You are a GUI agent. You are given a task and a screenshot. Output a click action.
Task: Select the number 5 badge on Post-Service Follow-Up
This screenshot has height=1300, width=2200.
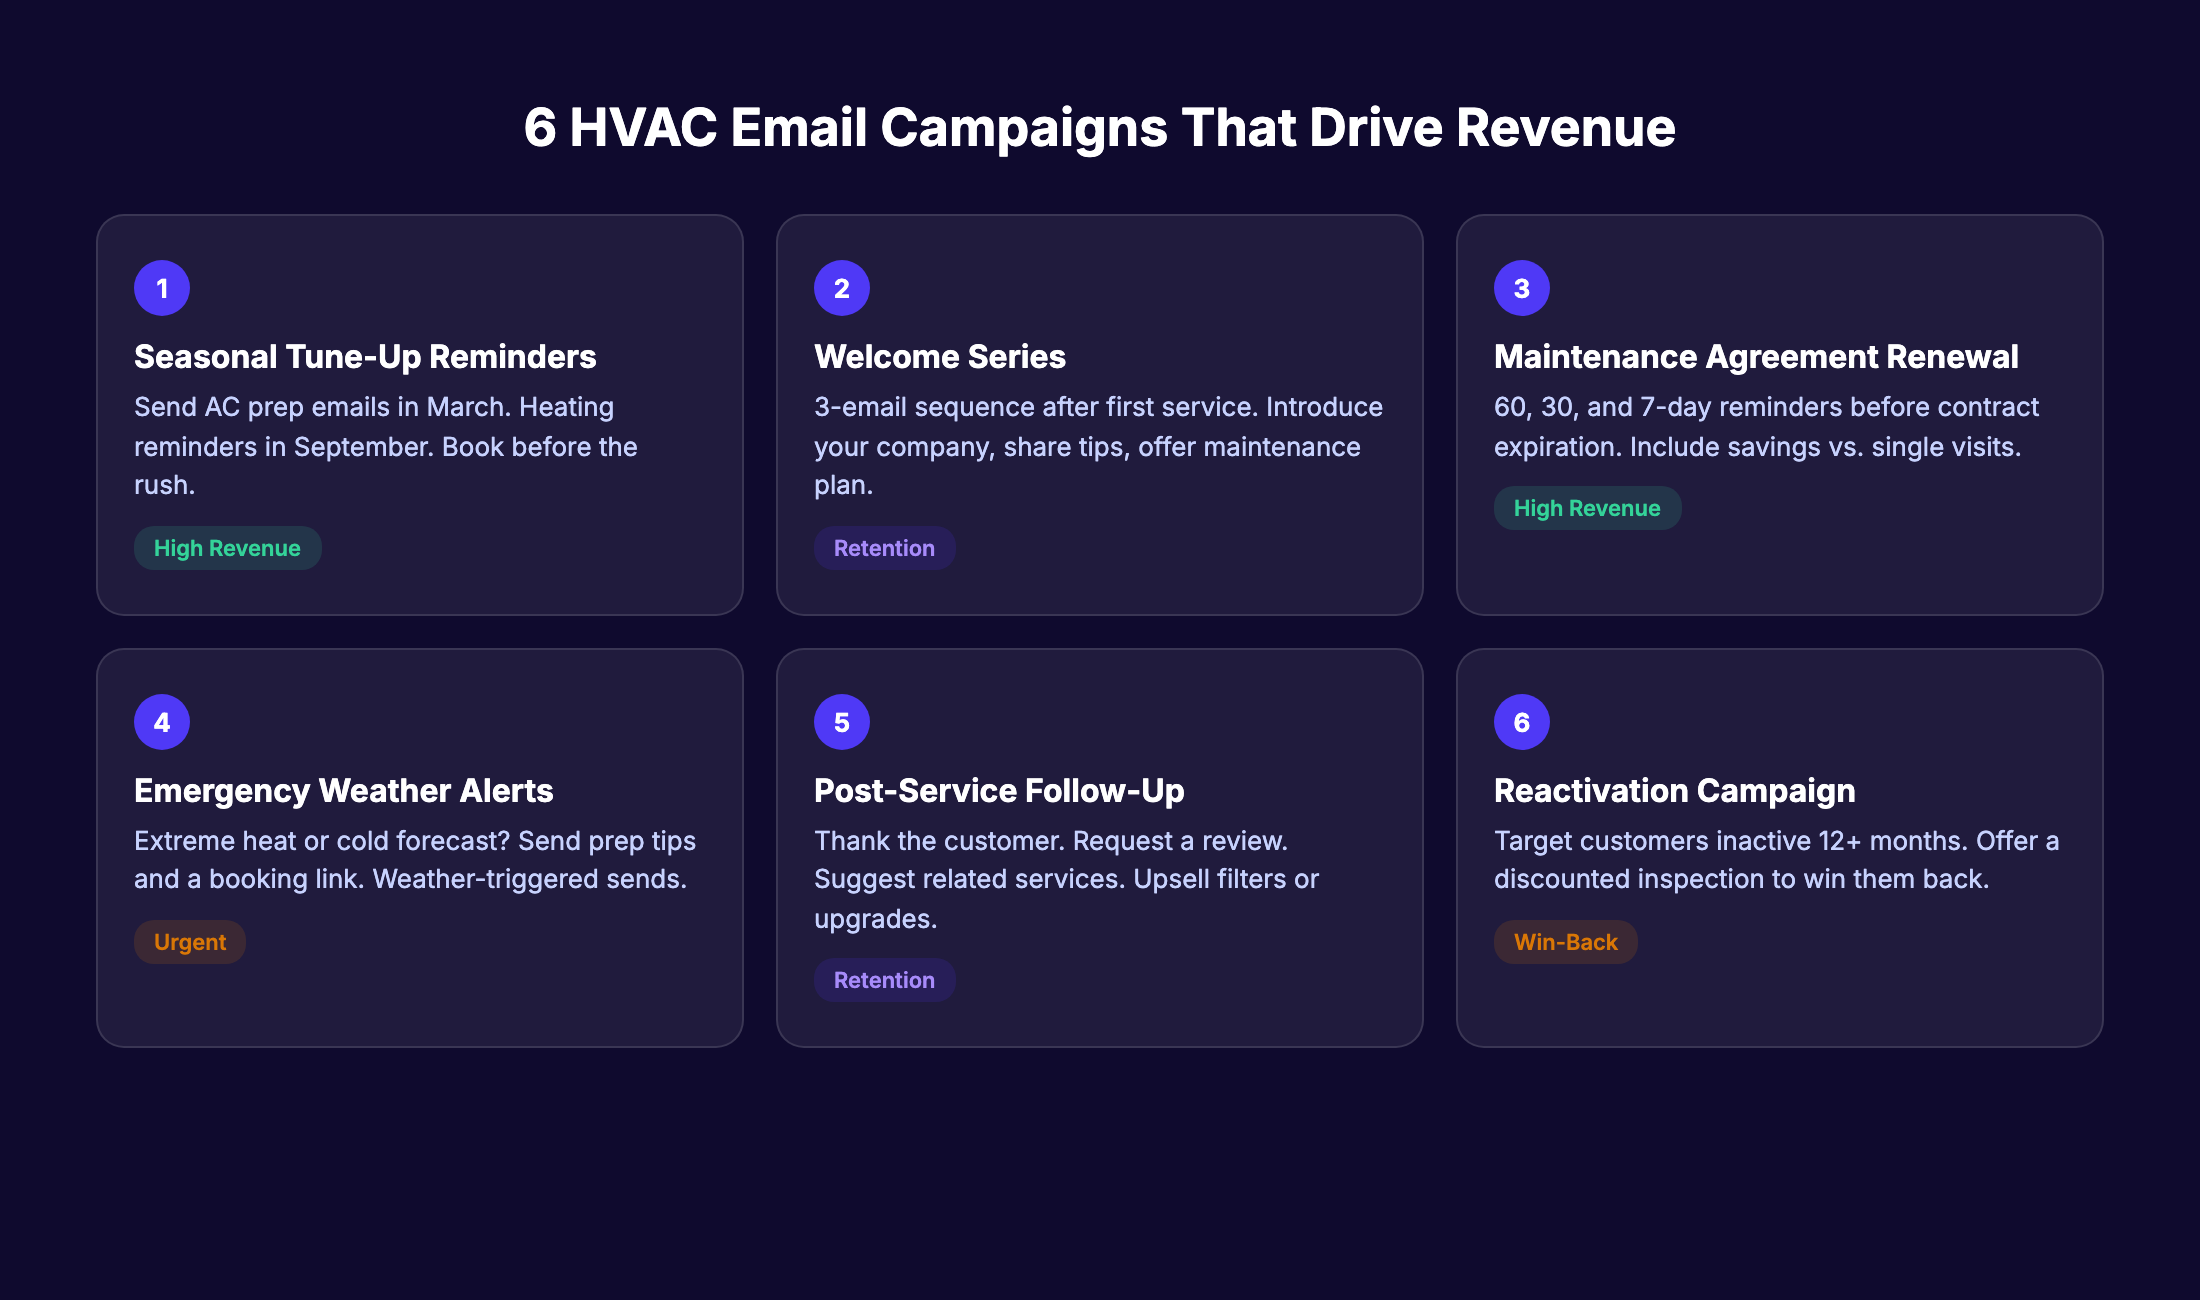pyautogui.click(x=841, y=721)
